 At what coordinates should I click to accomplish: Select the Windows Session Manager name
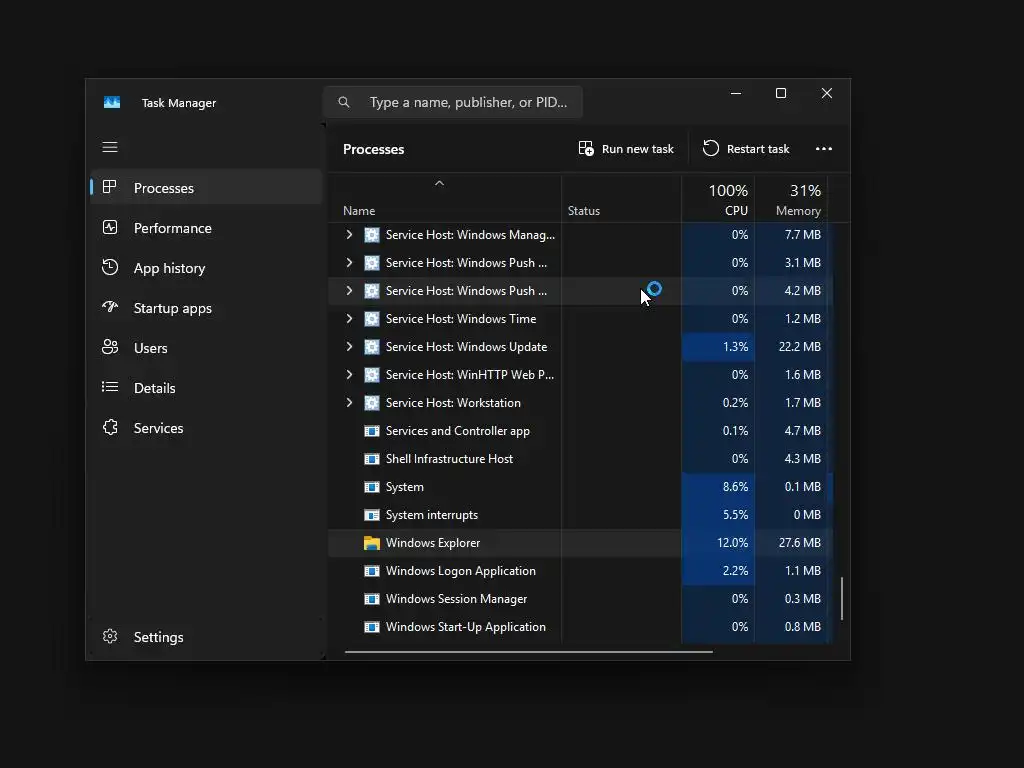coord(456,599)
